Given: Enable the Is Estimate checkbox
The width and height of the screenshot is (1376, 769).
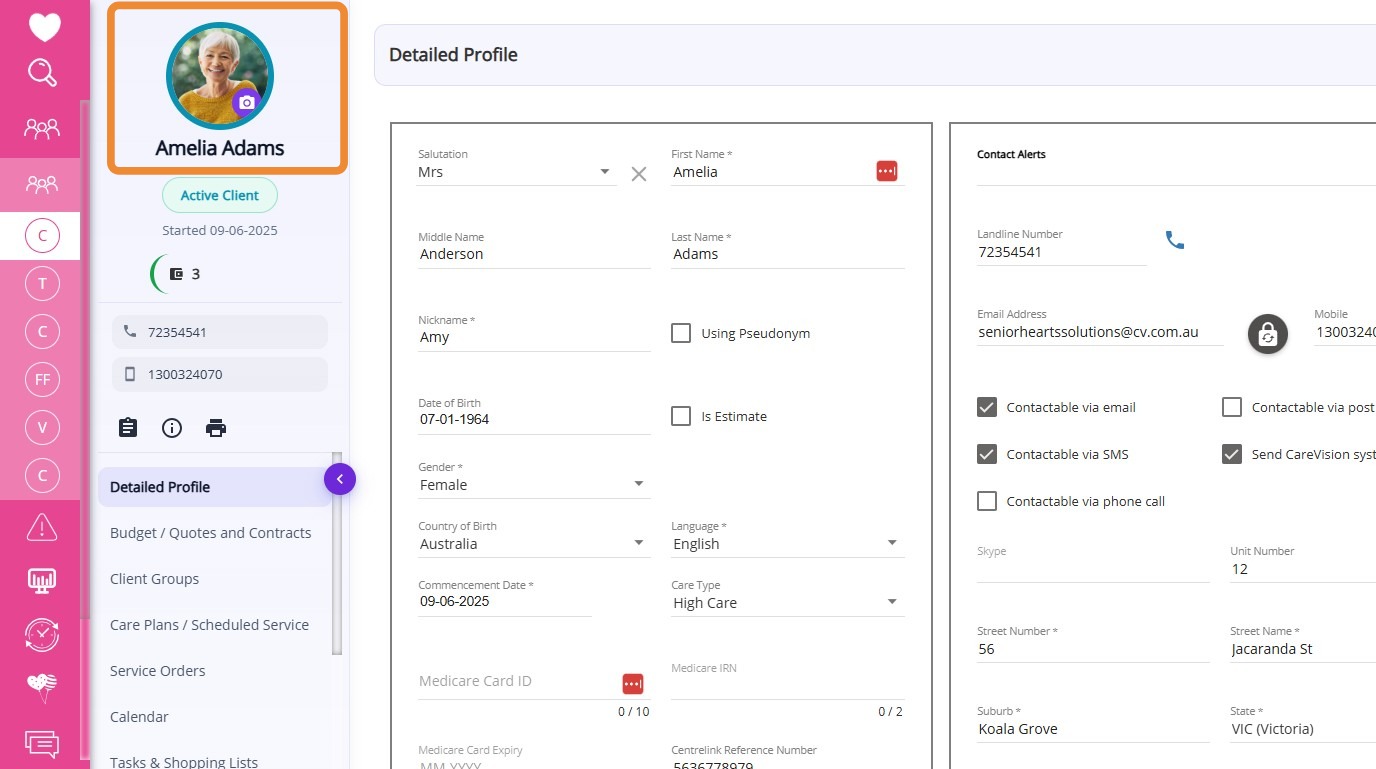Looking at the screenshot, I should tap(681, 416).
